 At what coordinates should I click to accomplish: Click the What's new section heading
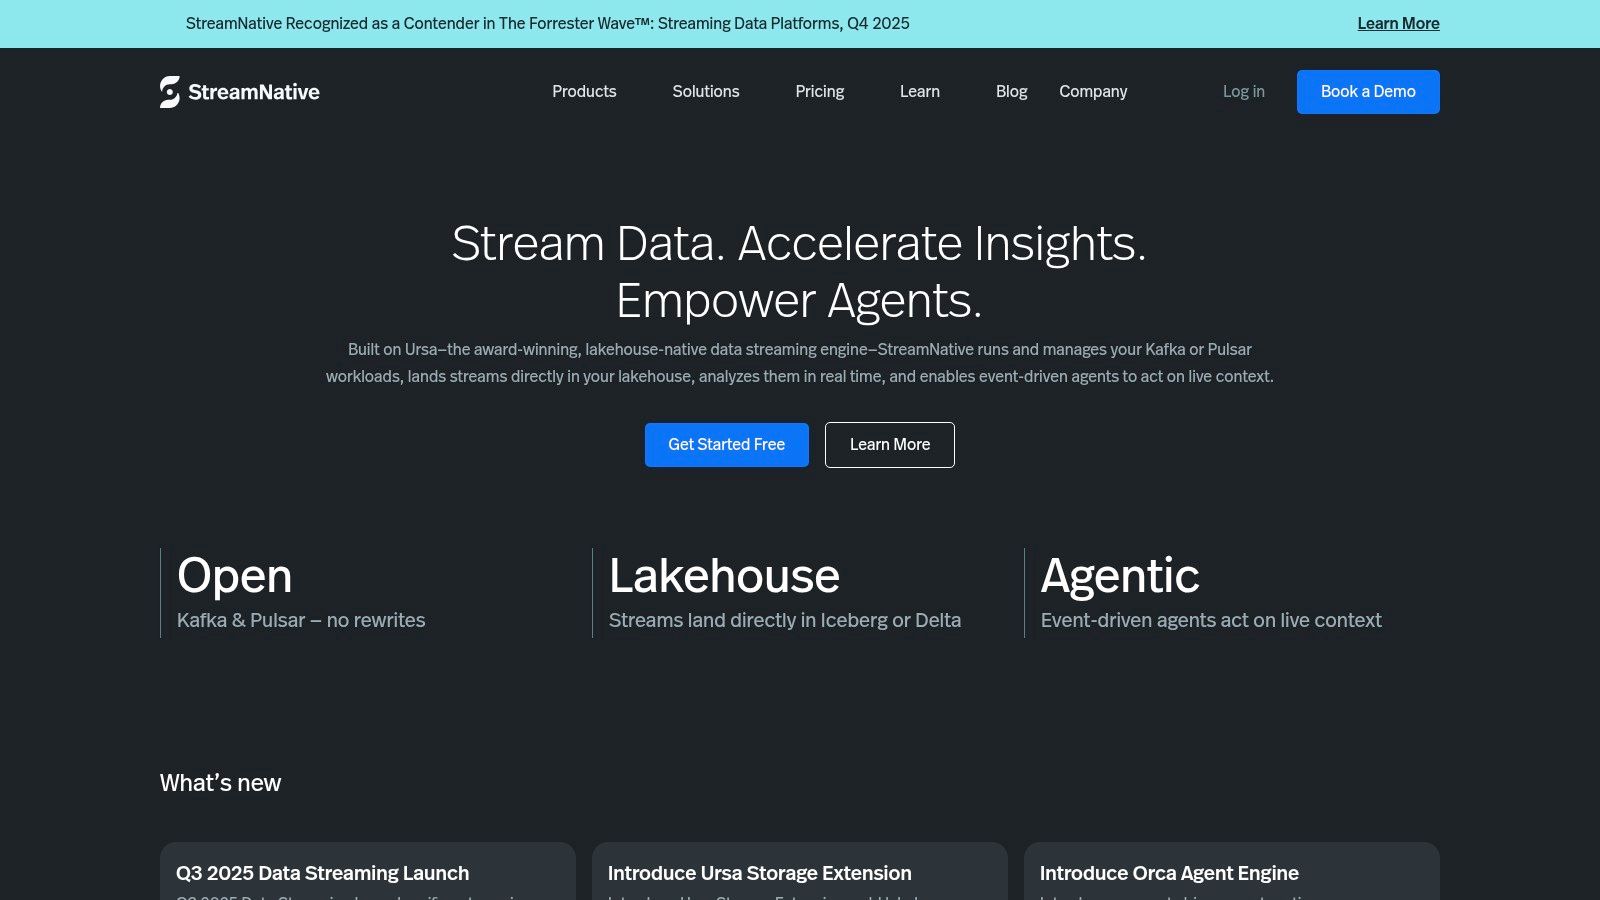click(x=219, y=783)
